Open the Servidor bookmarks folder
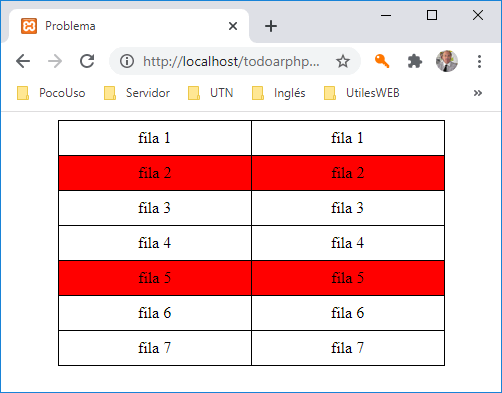Viewport: 502px width, 393px height. point(137,93)
